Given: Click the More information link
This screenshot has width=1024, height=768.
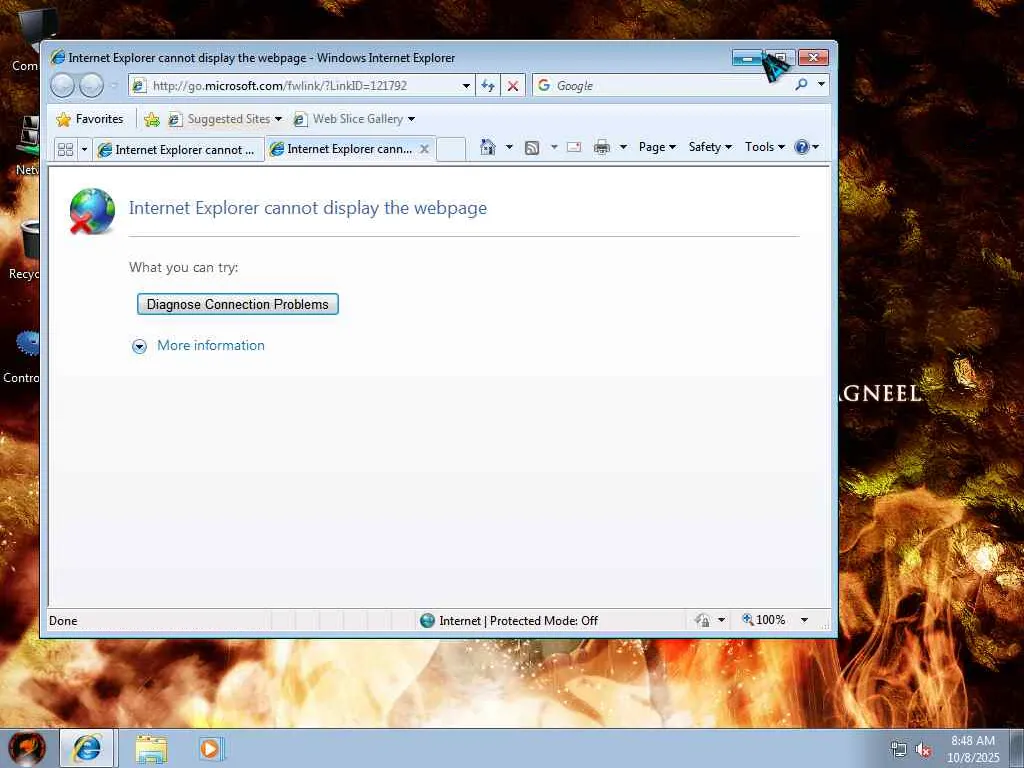Looking at the screenshot, I should [x=211, y=345].
